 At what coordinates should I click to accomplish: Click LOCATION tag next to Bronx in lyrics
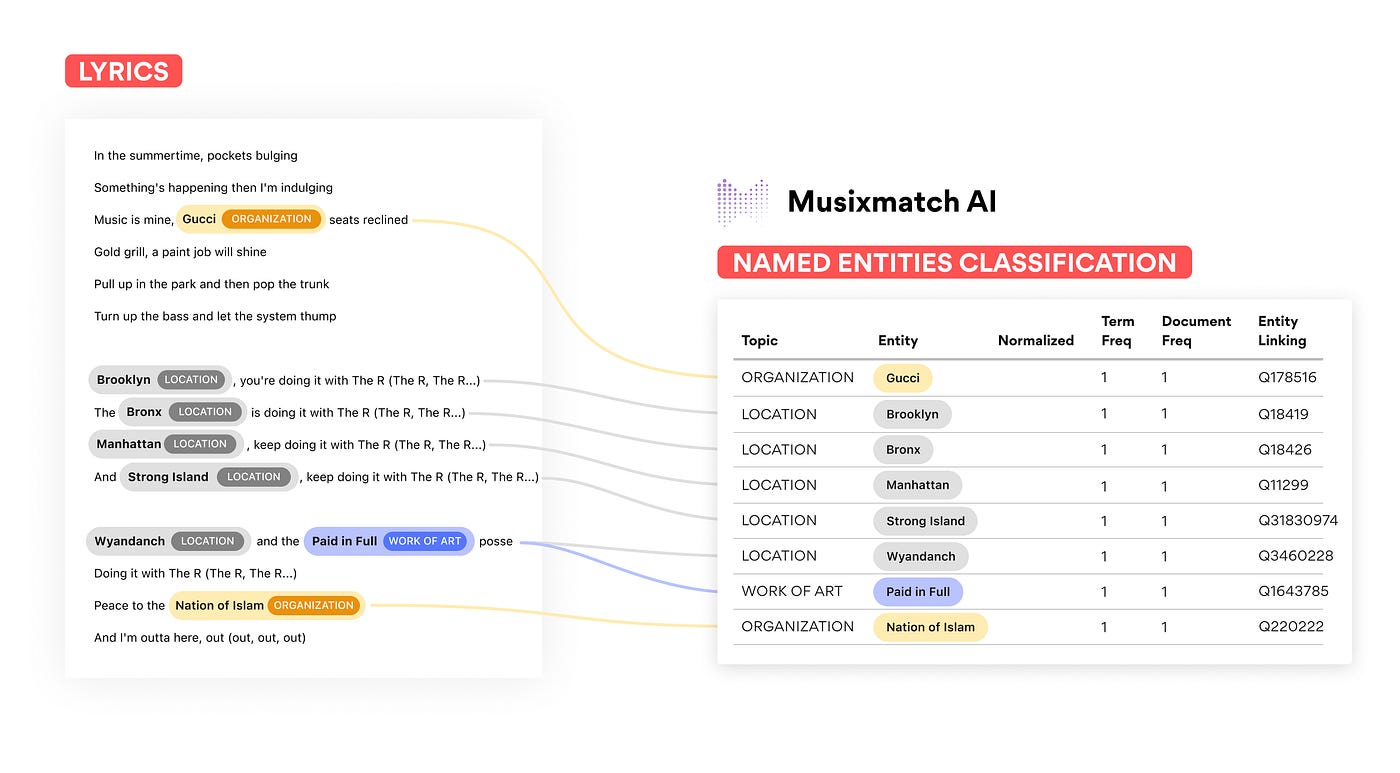pyautogui.click(x=205, y=412)
